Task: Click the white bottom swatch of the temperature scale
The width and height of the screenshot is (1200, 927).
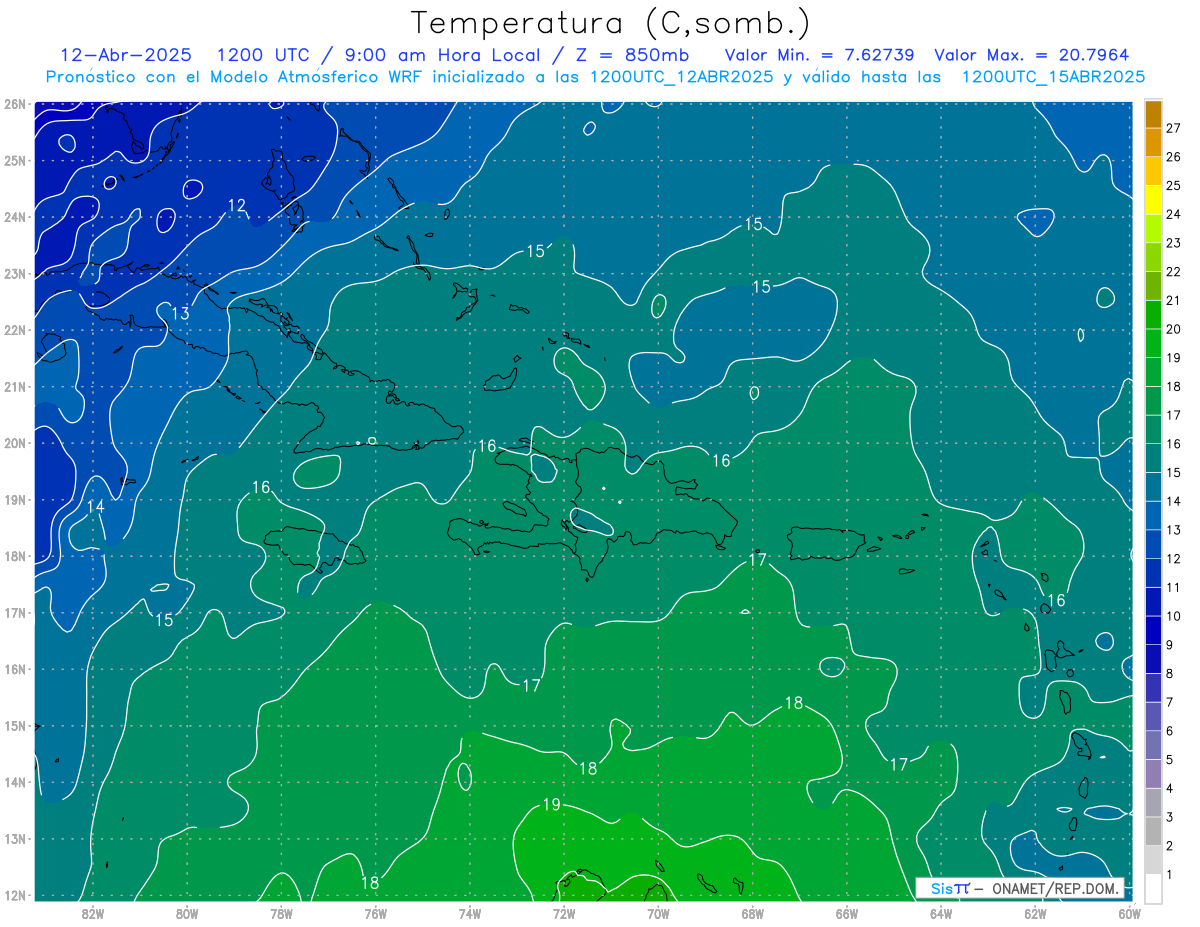Action: (1153, 888)
